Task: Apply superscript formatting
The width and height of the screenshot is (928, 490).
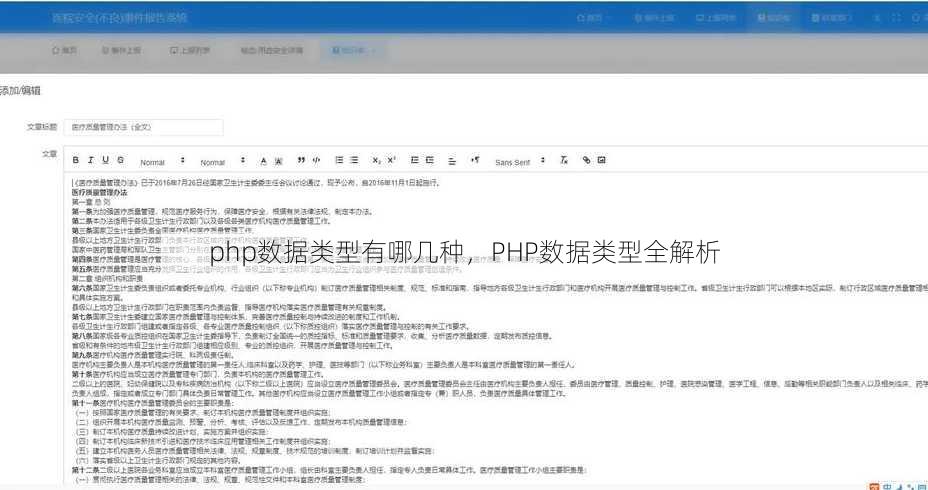Action: pyautogui.click(x=391, y=160)
